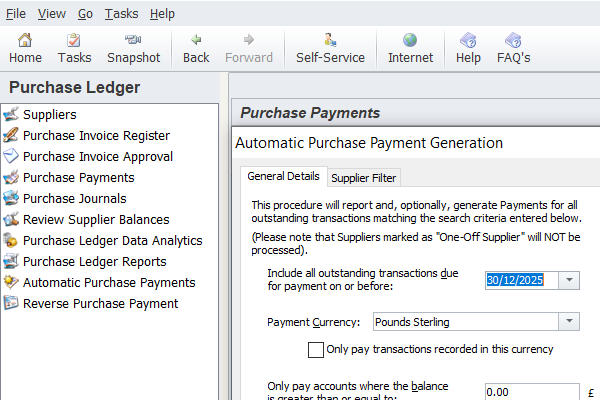
Task: Open Automatic Purchase Payments label
Action: tap(109, 282)
